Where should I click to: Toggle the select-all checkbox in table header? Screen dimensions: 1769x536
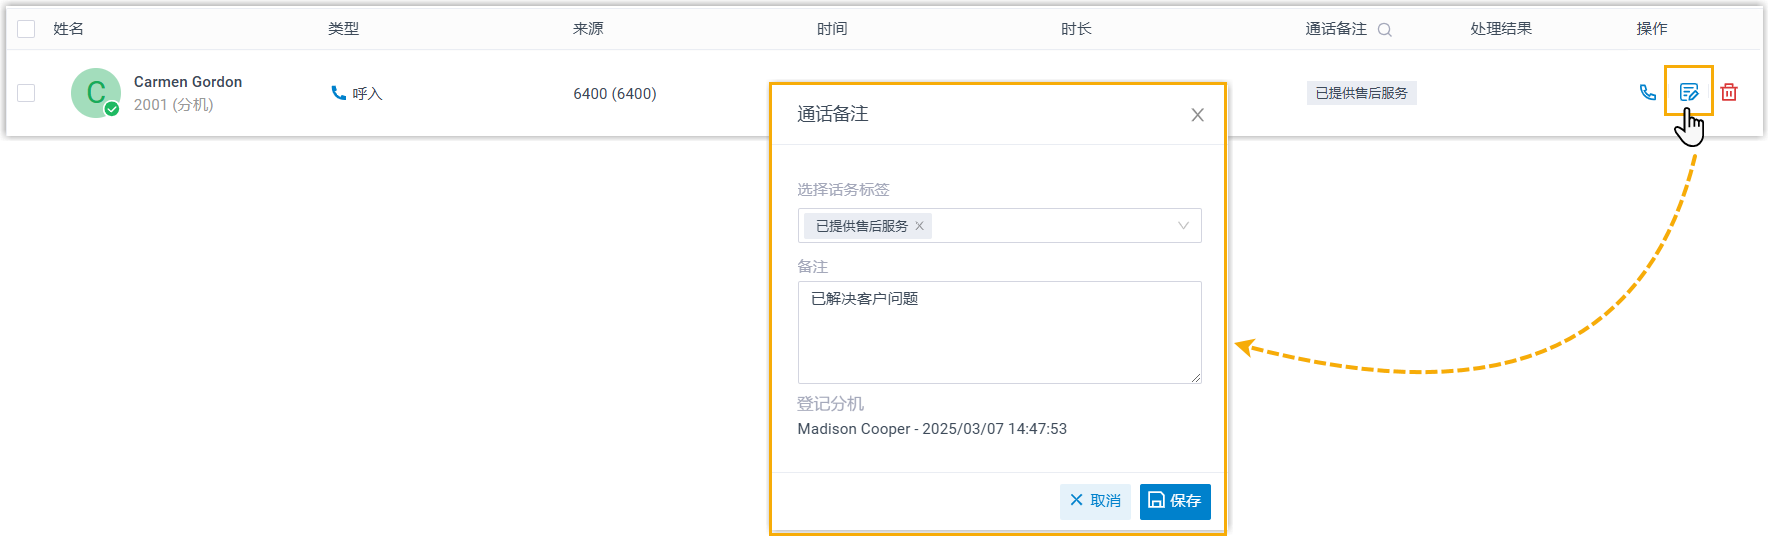point(26,29)
